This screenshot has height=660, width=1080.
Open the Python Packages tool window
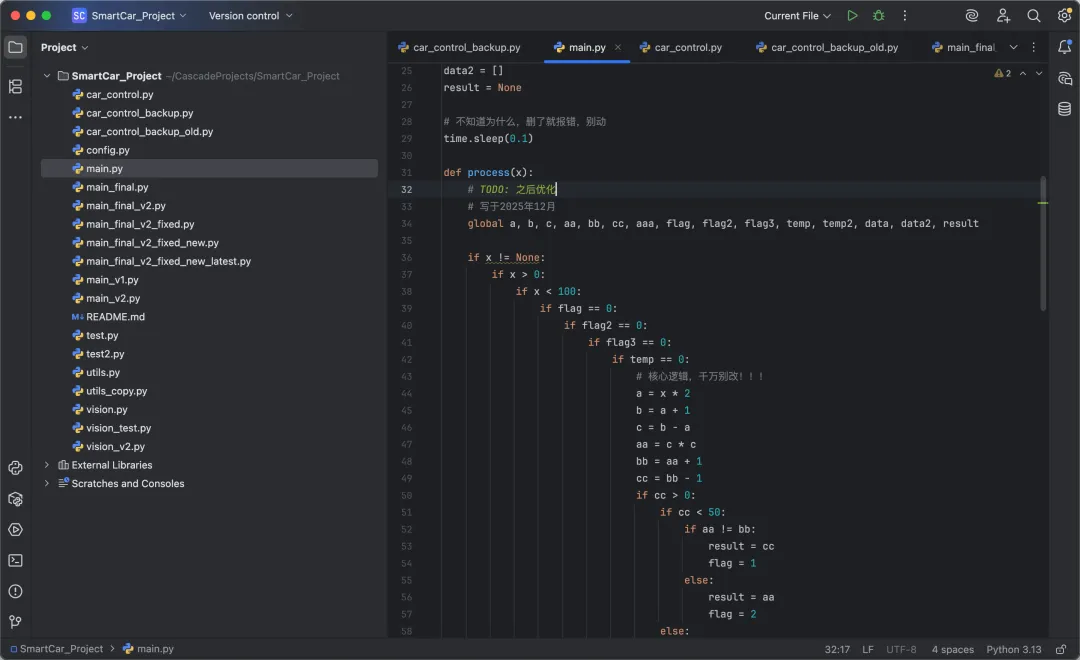(15, 499)
